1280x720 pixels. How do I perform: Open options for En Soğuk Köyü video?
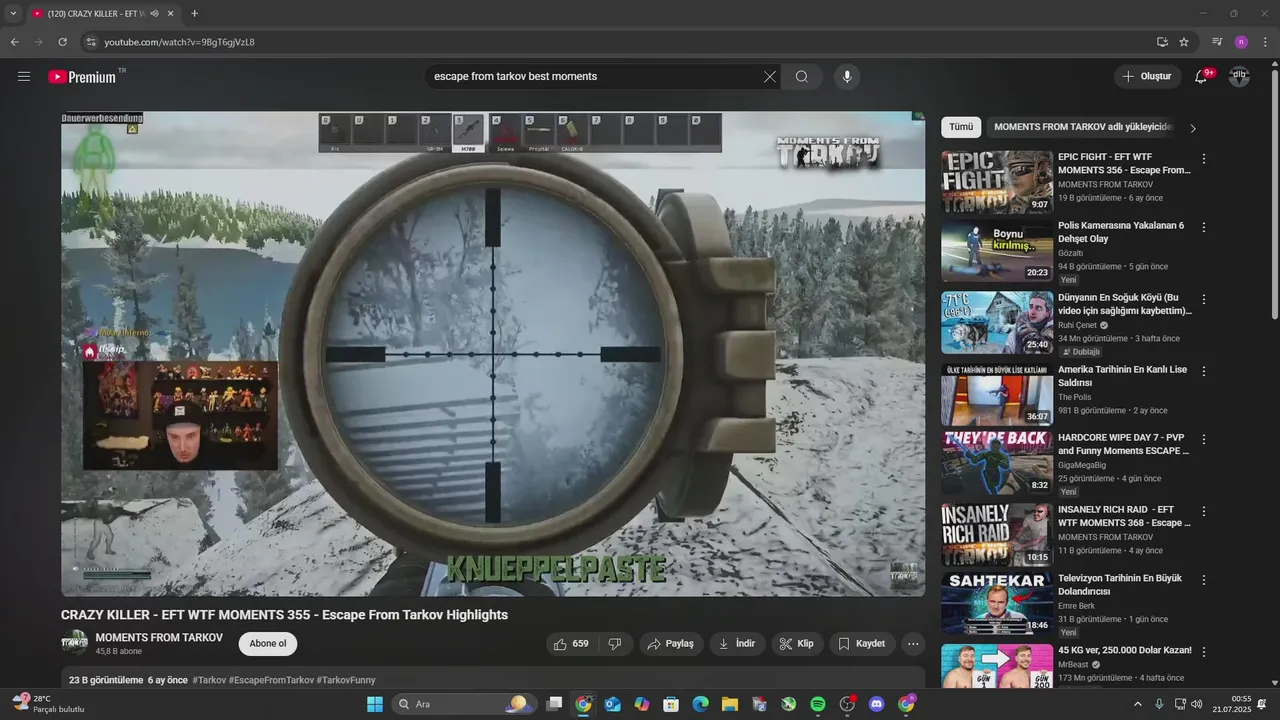coord(1204,299)
